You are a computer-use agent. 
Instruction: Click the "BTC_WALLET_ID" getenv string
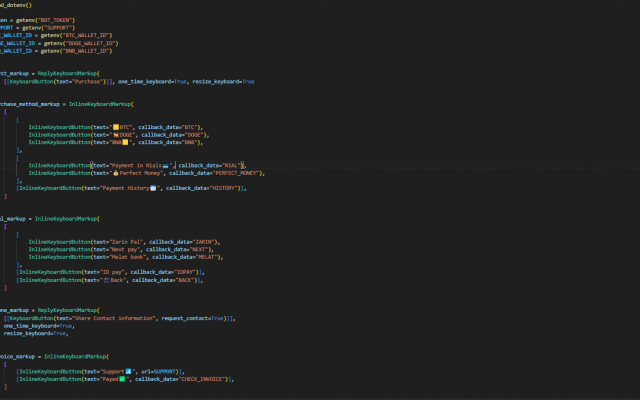(x=86, y=36)
